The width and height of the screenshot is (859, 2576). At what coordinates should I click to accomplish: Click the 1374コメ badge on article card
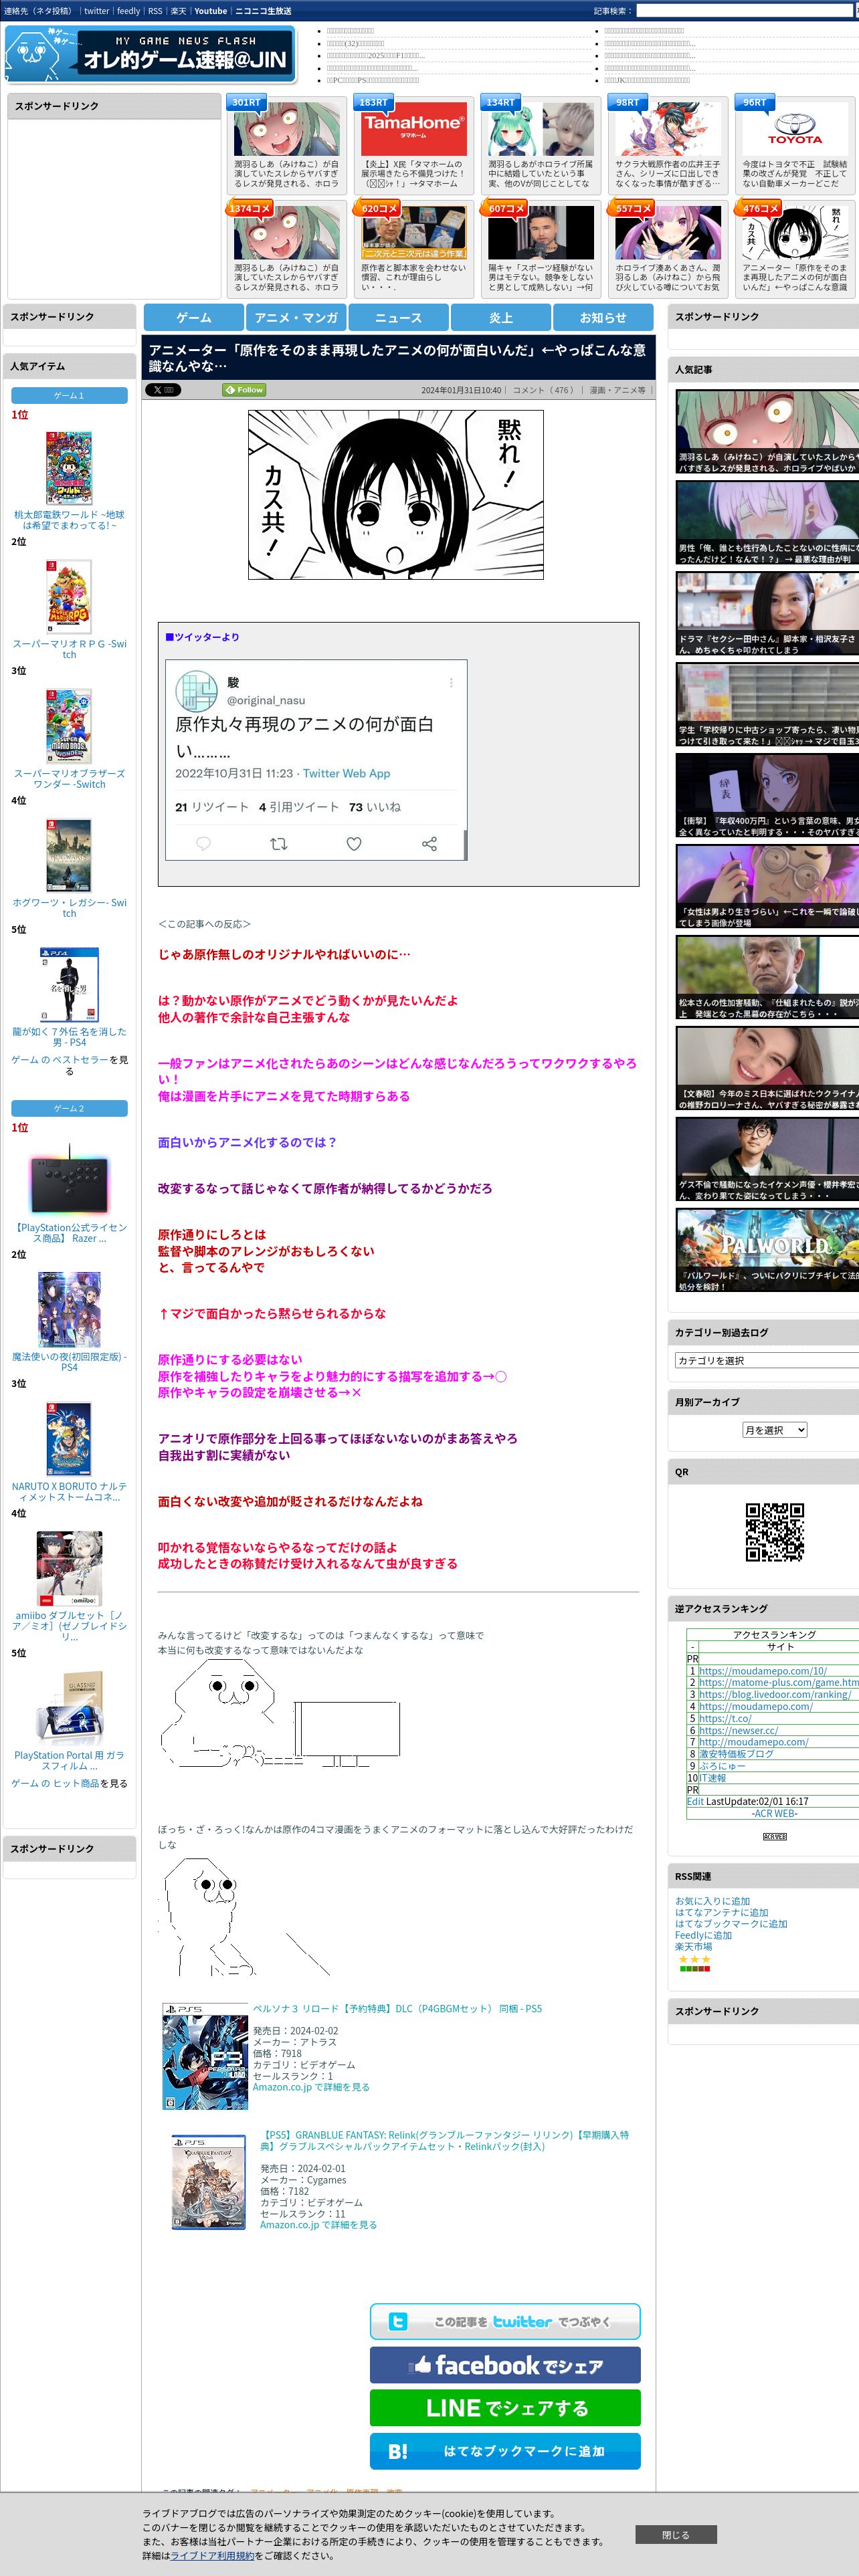(249, 208)
